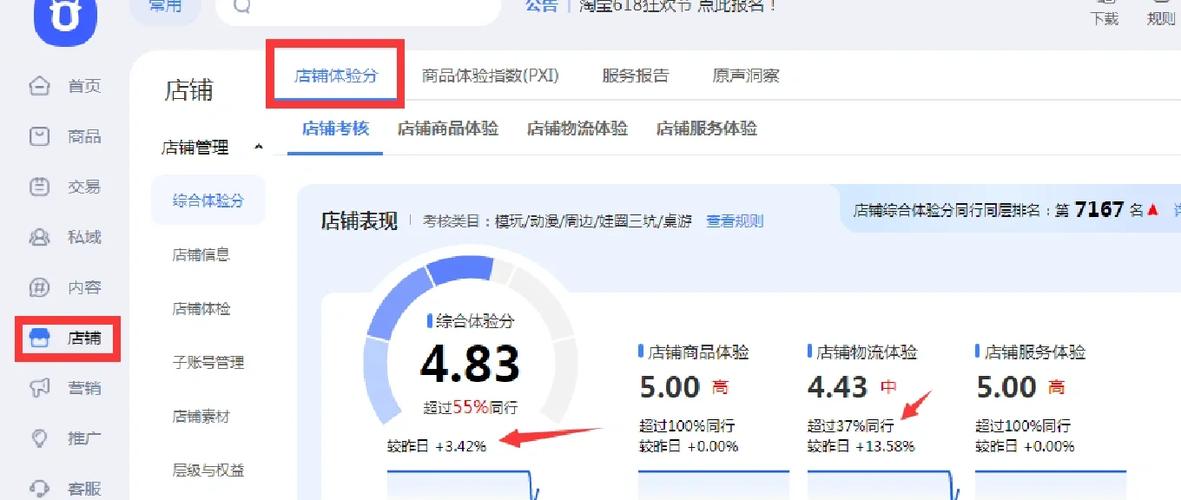Collapse the 店铺管理 section arrow
1181x500 pixels.
pos(258,147)
